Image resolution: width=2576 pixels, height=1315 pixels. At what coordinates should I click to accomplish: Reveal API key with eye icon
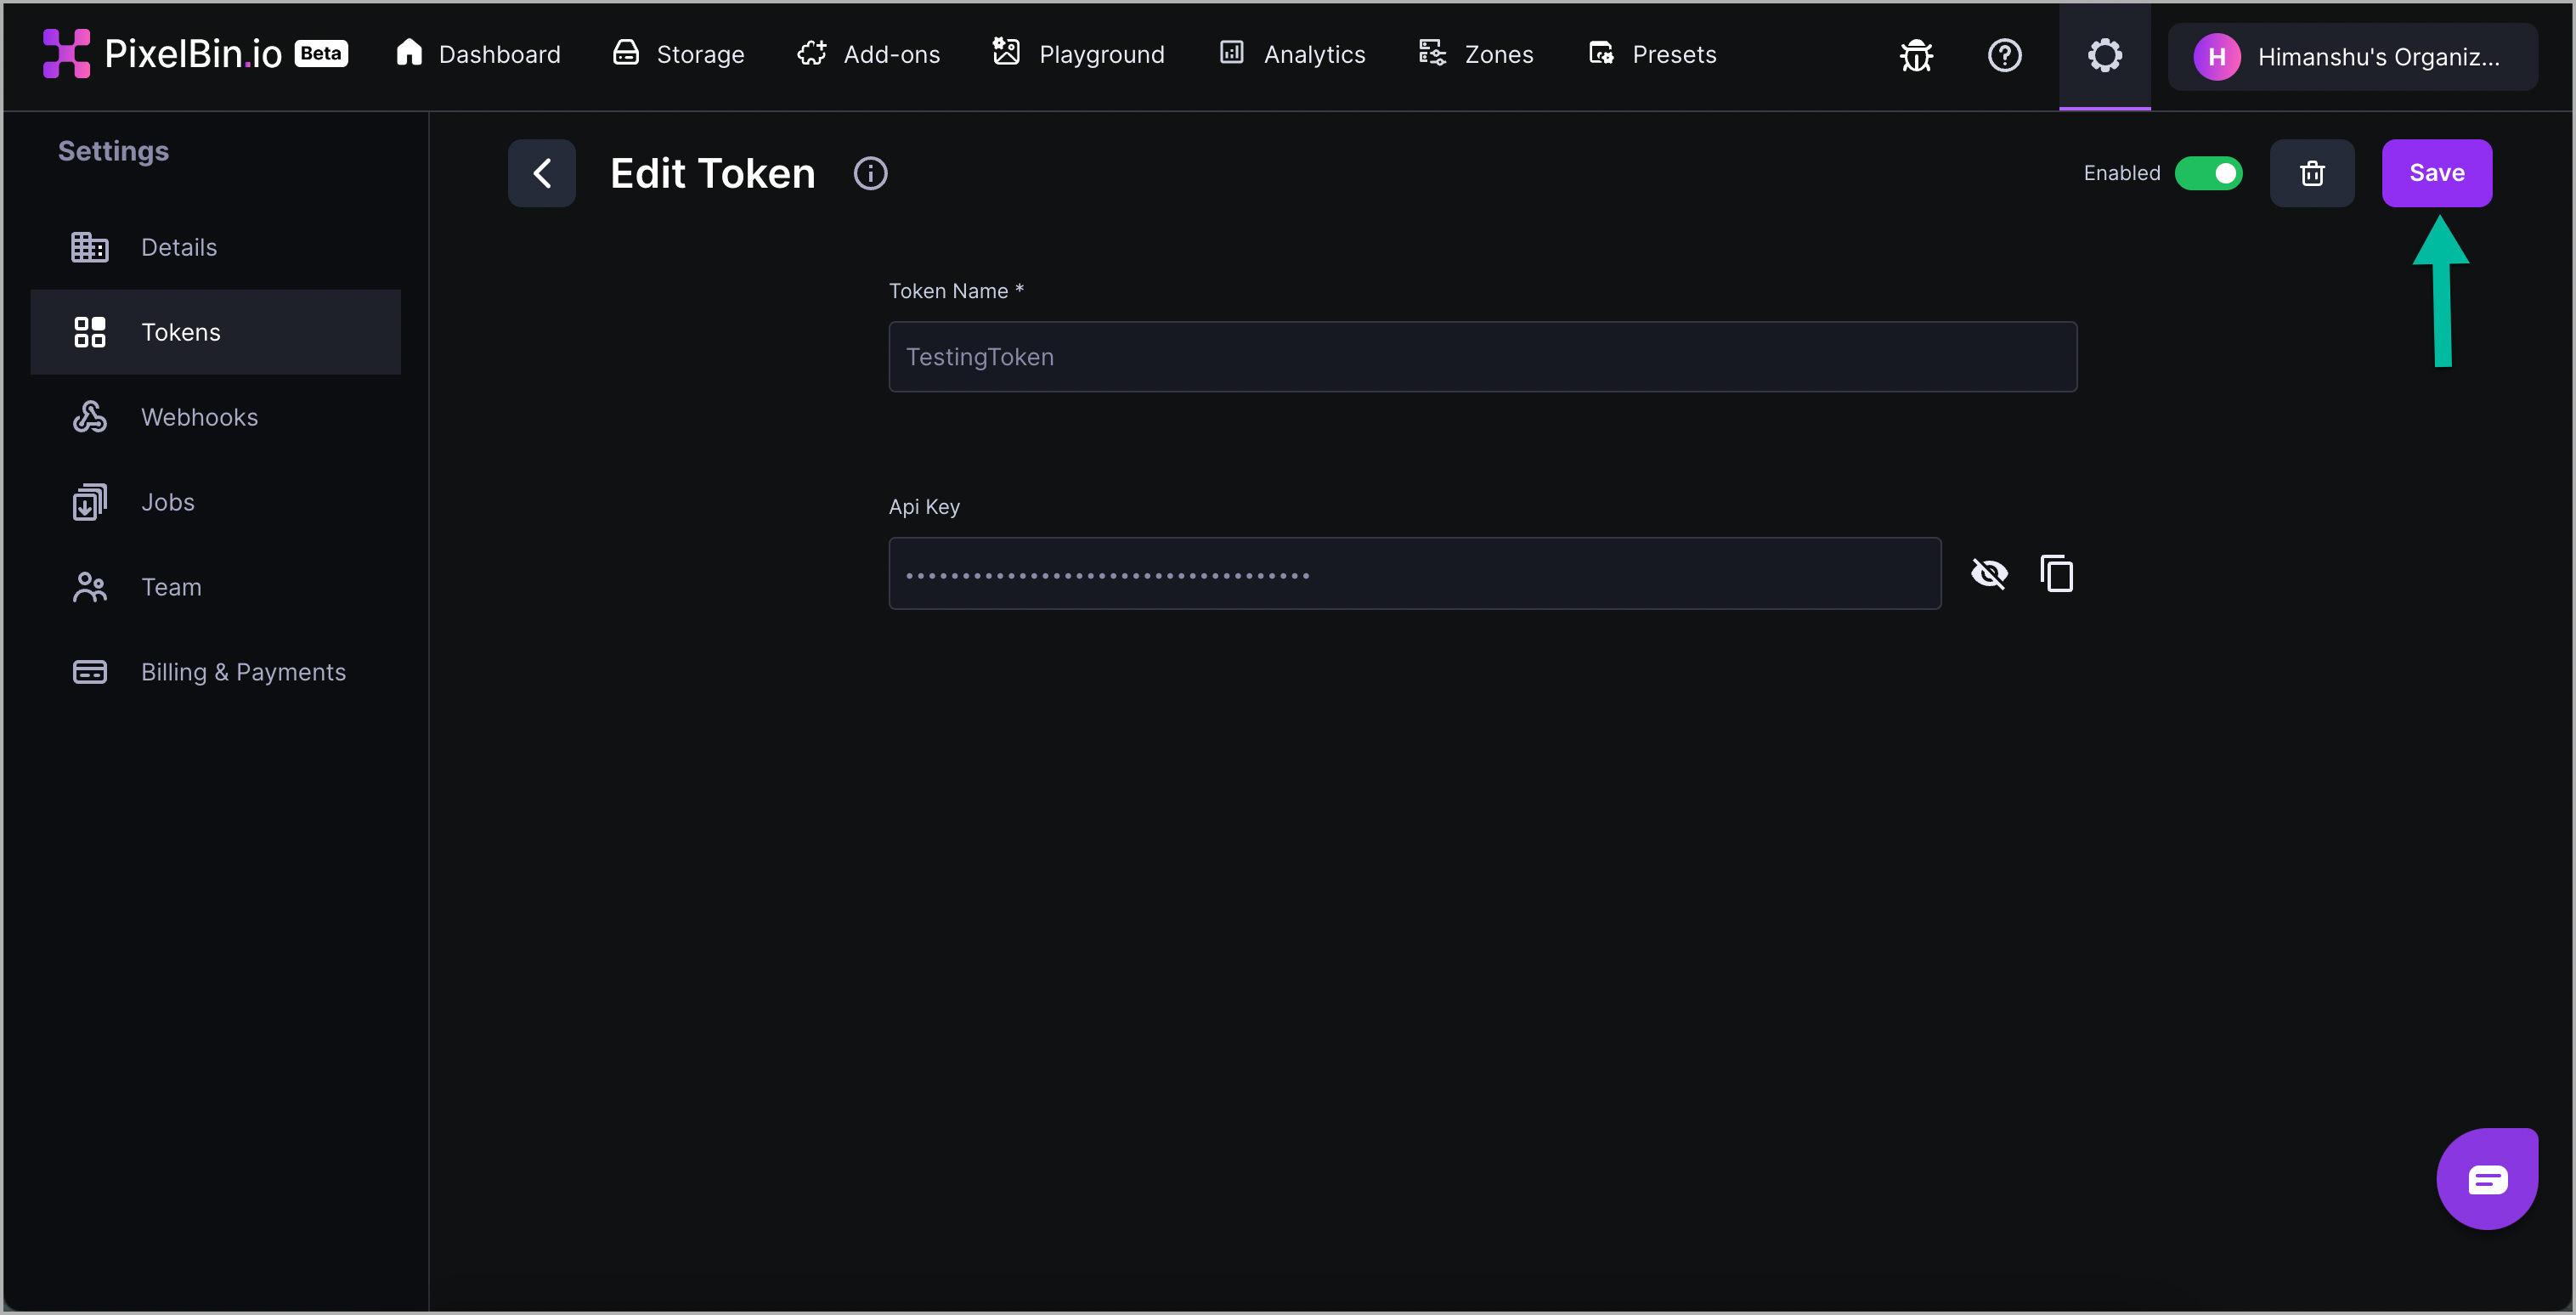coord(1989,574)
